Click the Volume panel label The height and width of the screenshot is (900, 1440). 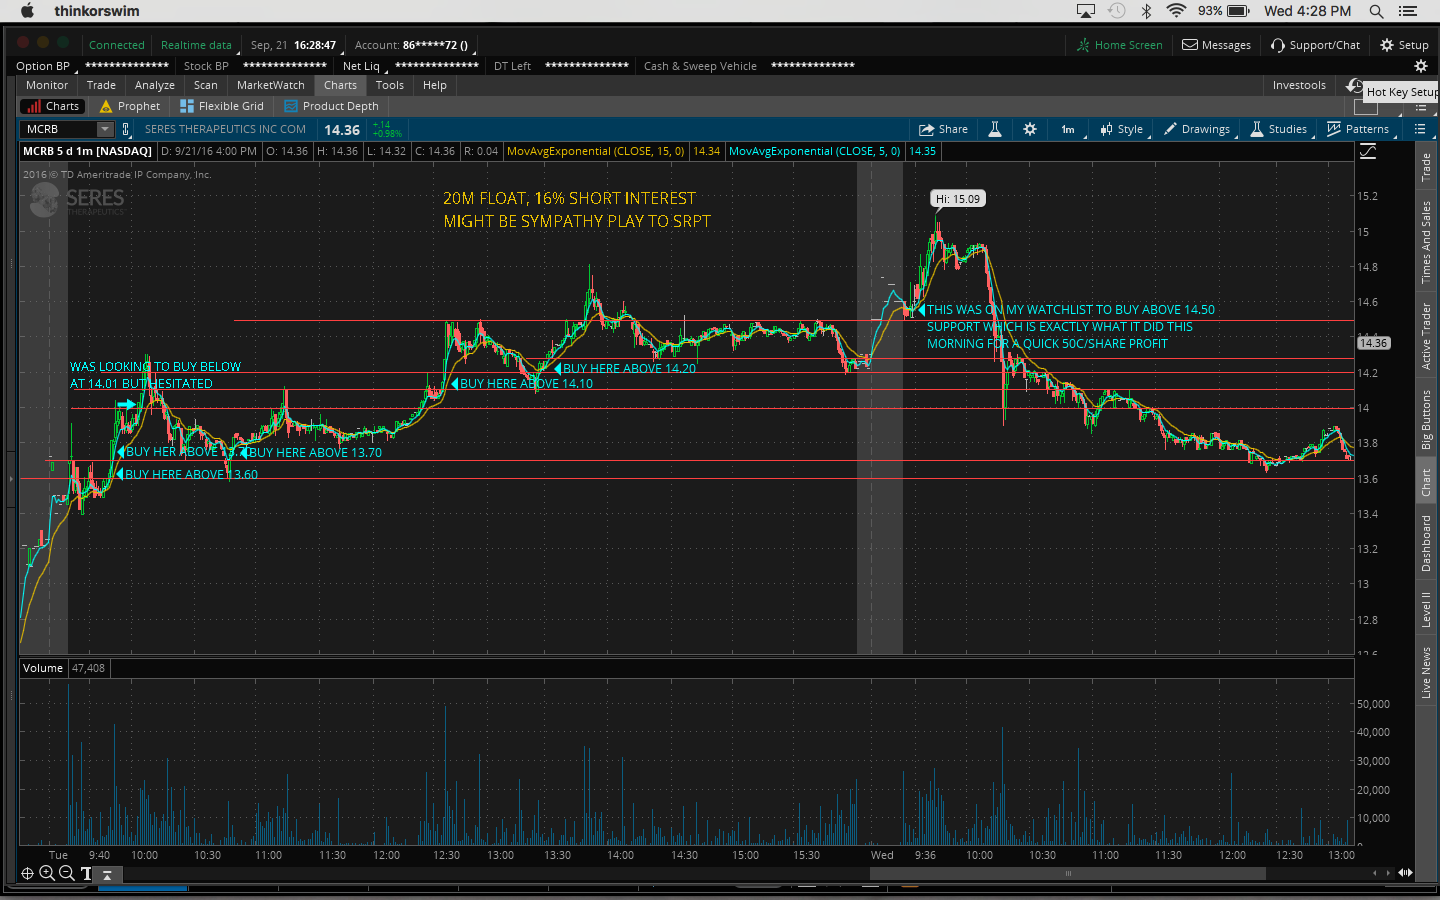(x=43, y=668)
